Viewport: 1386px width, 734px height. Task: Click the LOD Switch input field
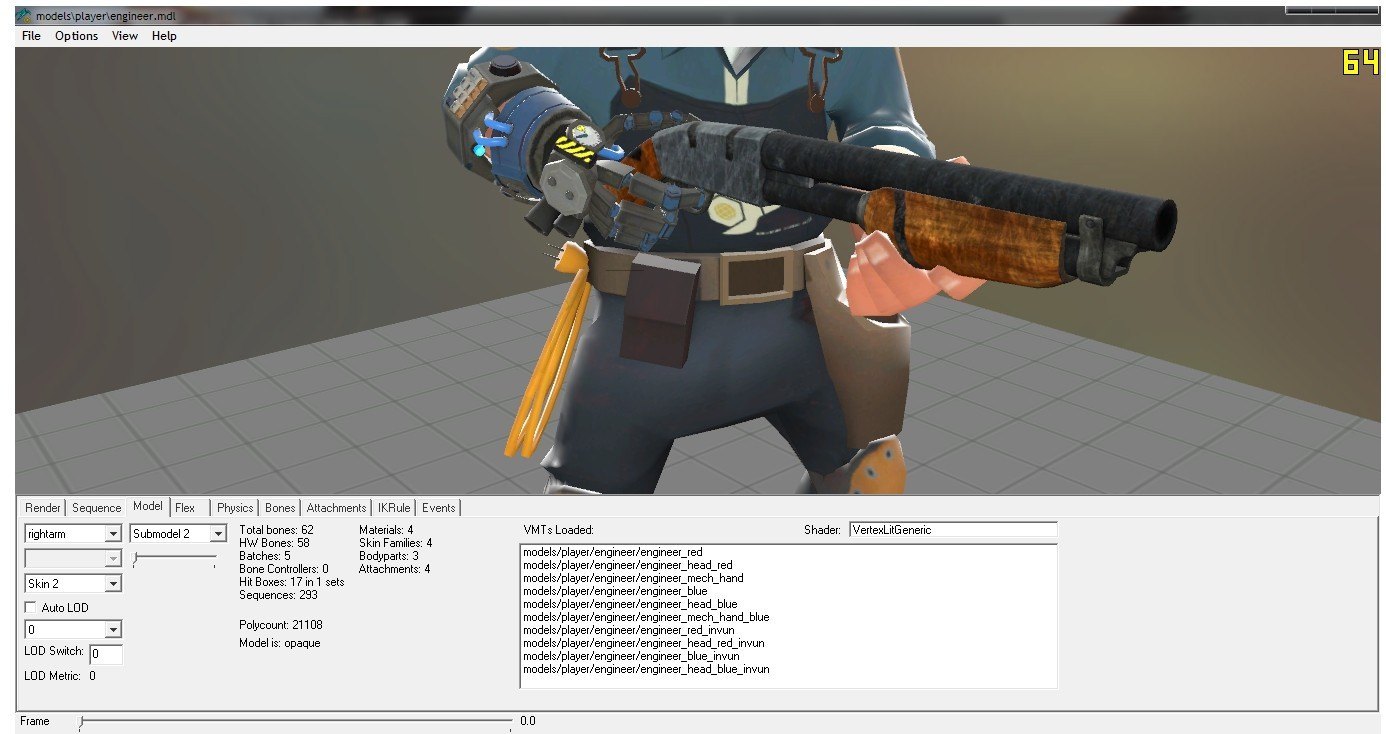tap(106, 655)
